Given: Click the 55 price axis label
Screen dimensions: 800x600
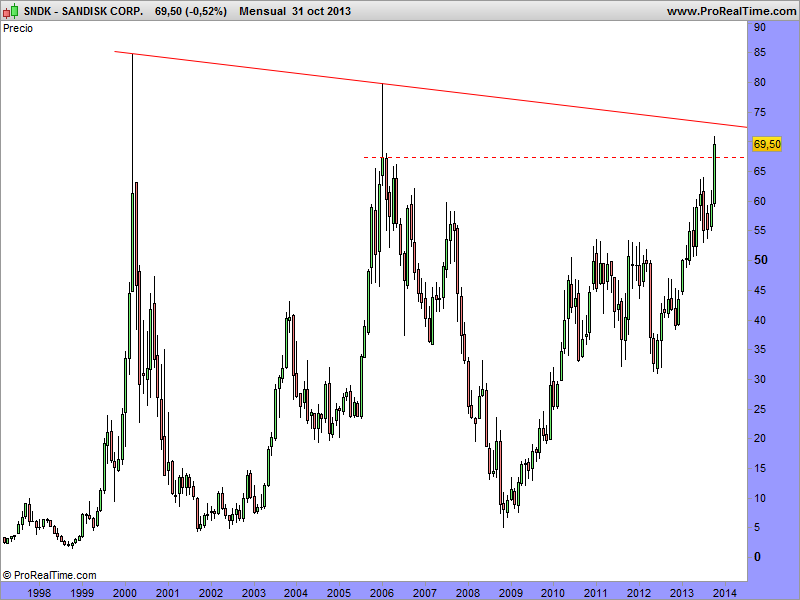Looking at the screenshot, I should pyautogui.click(x=760, y=230).
